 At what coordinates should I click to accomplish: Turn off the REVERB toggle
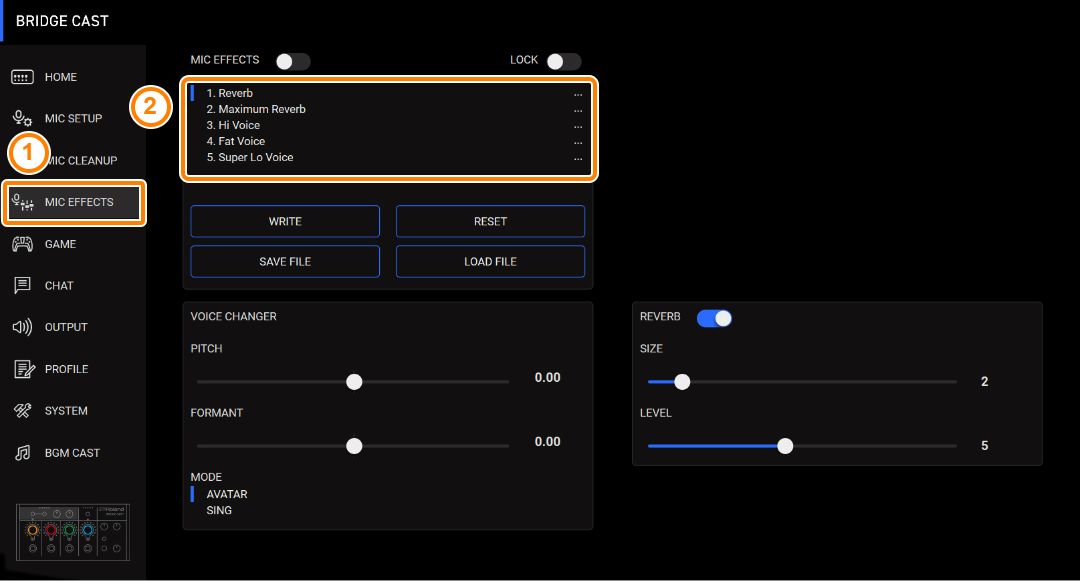pos(714,318)
